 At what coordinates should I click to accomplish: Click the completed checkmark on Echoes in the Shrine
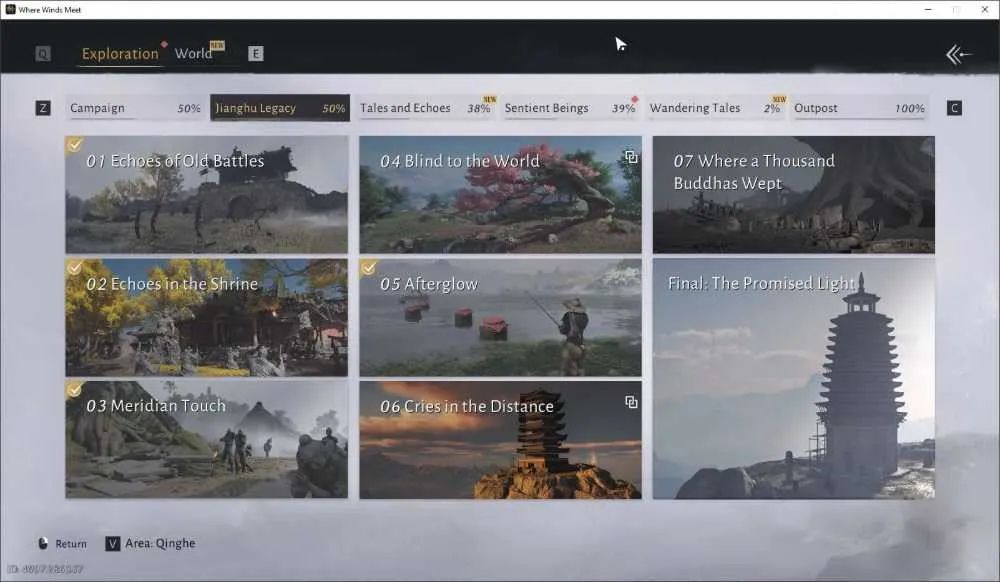pyautogui.click(x=74, y=267)
